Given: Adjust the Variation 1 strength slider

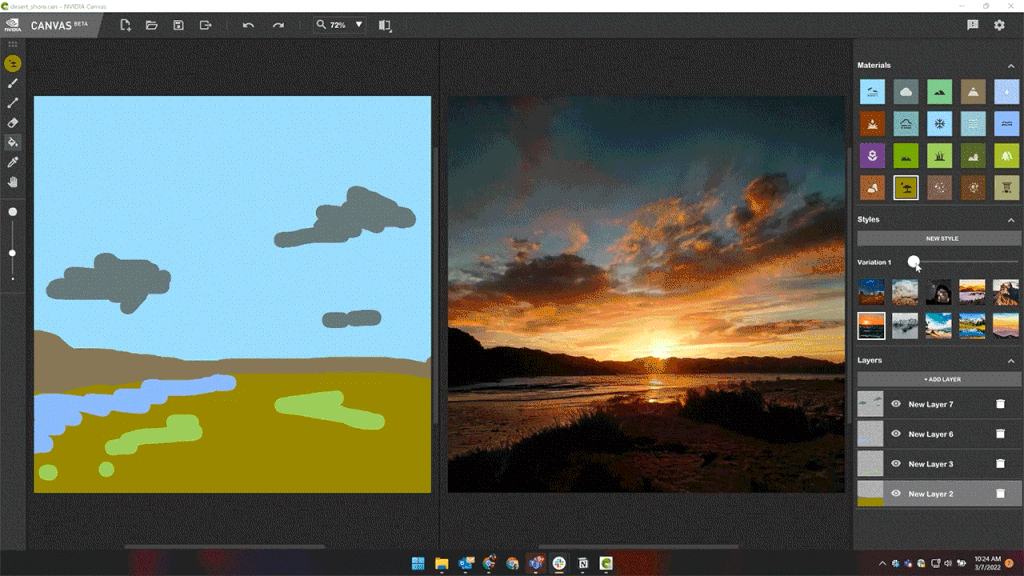Looking at the screenshot, I should pyautogui.click(x=913, y=263).
